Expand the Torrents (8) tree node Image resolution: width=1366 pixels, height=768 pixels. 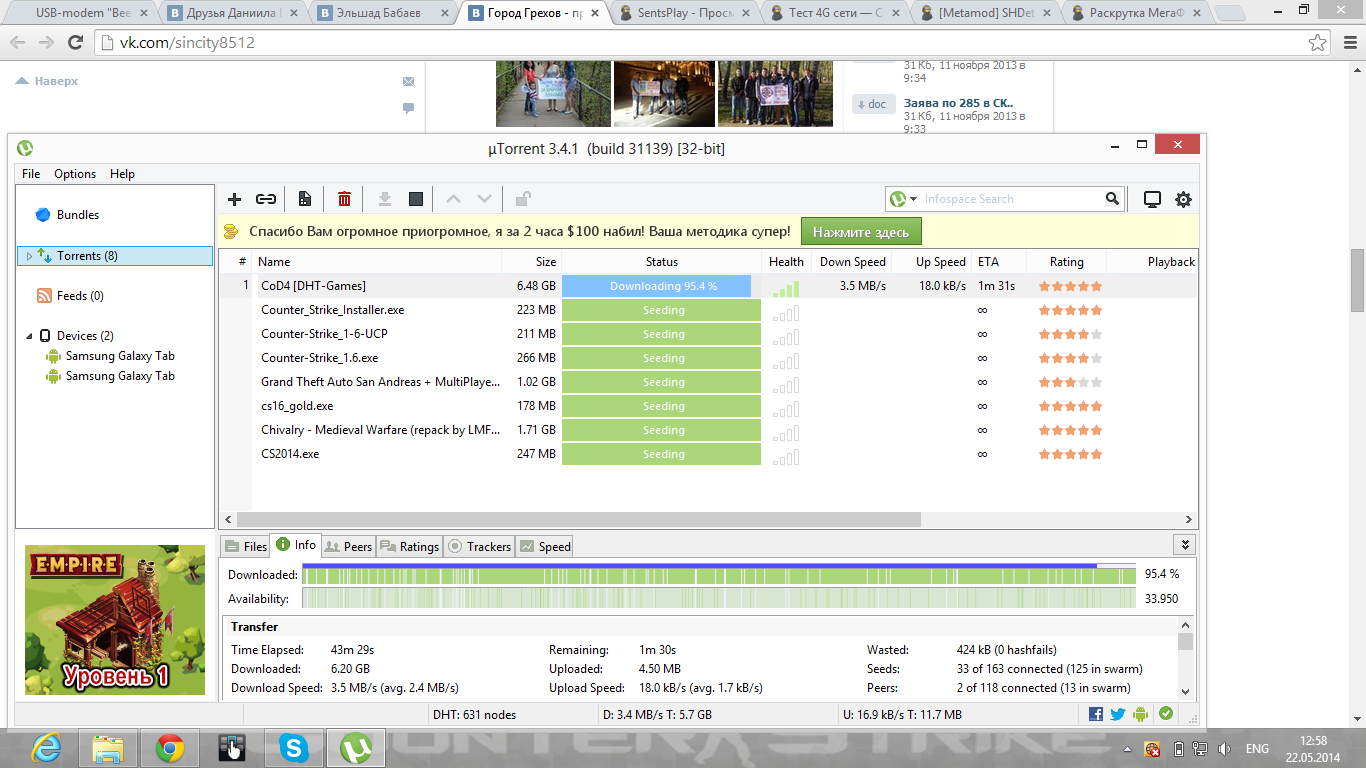29,256
